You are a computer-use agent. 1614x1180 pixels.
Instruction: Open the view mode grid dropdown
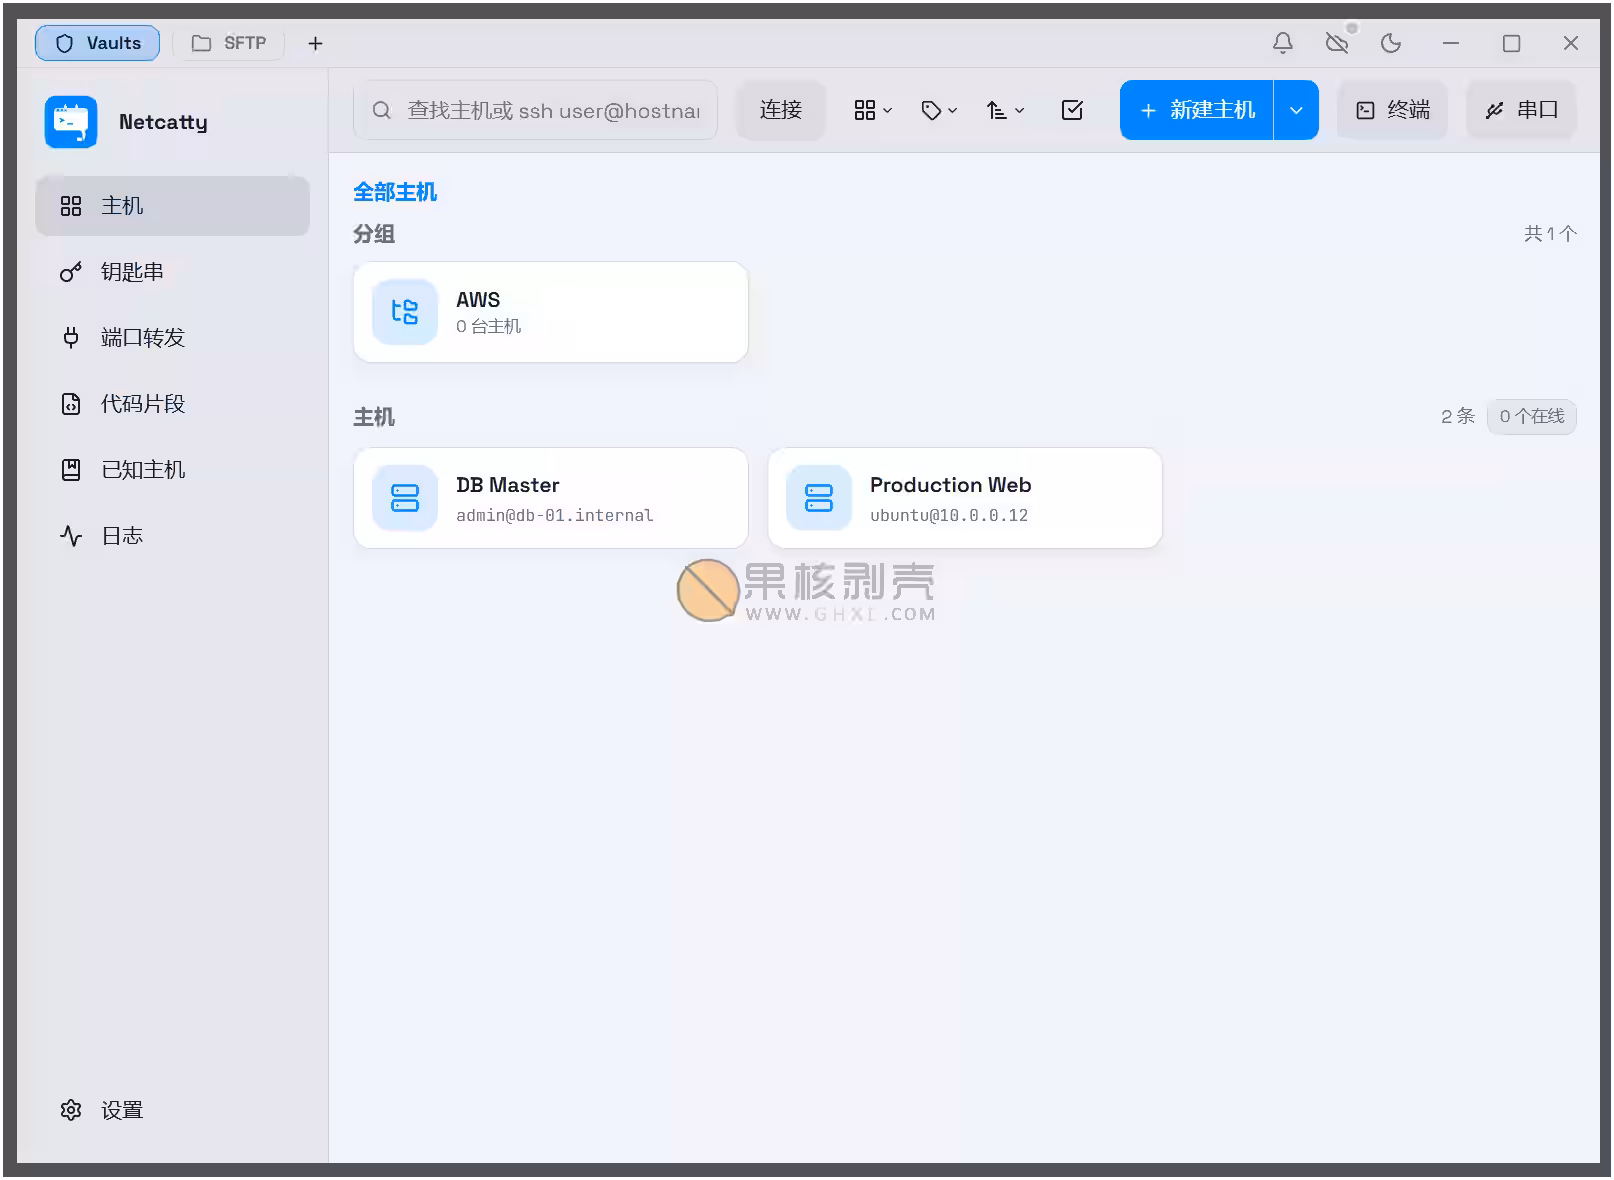[873, 110]
